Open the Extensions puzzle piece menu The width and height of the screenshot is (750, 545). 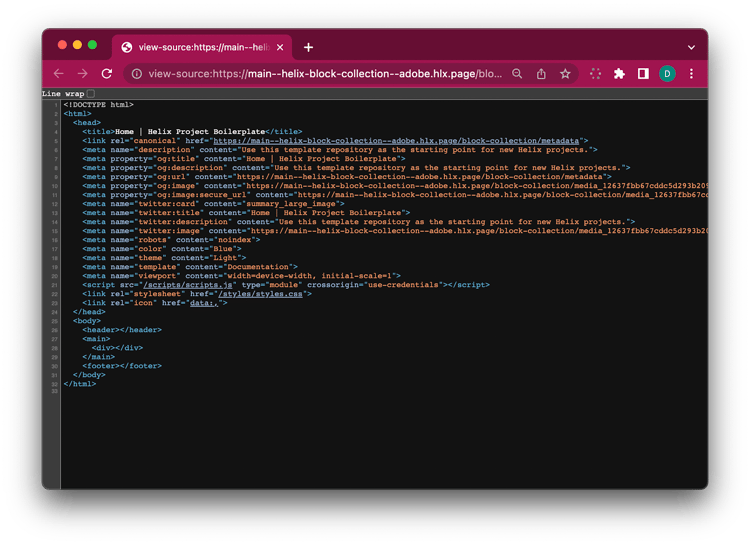click(619, 73)
